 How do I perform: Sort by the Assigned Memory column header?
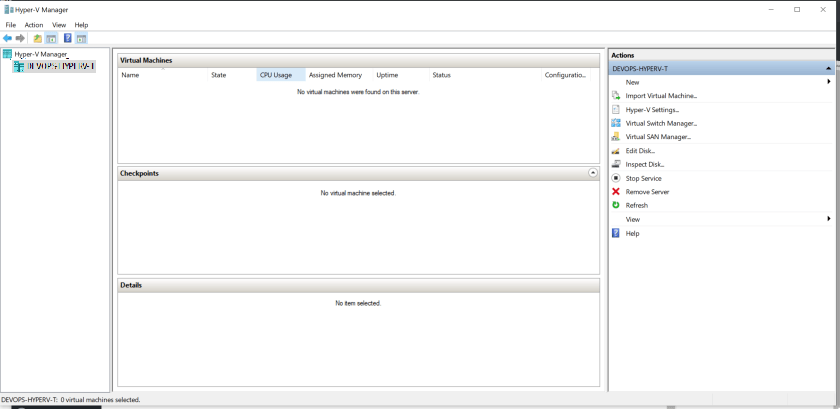[x=339, y=75]
